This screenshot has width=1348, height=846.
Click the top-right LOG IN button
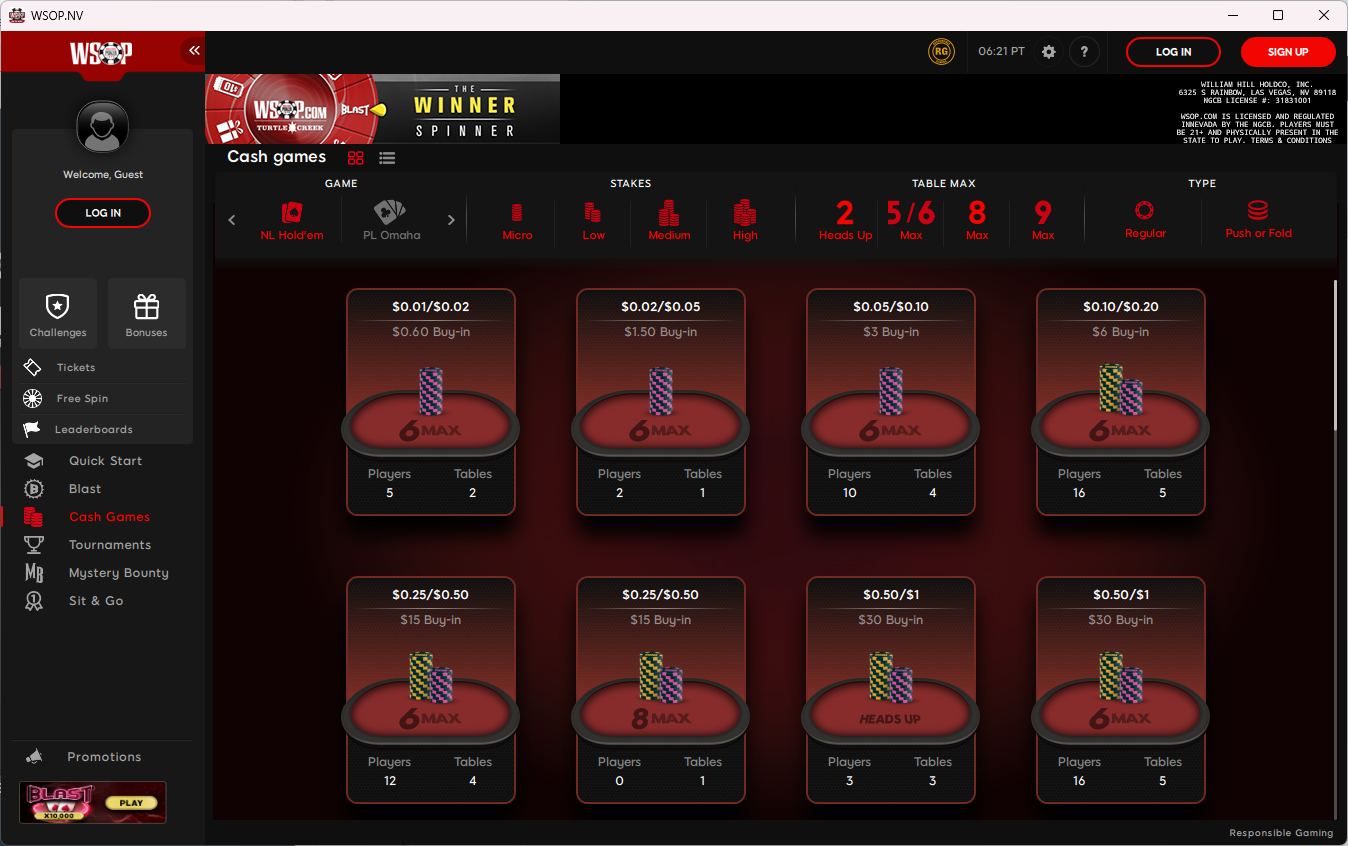1173,52
